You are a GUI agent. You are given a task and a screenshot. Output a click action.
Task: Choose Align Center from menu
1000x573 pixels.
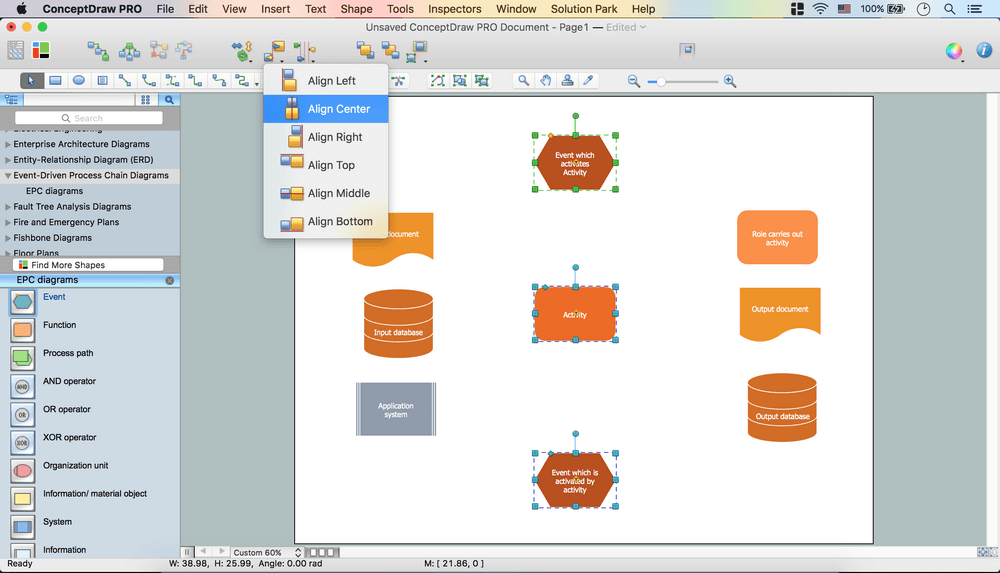(338, 109)
